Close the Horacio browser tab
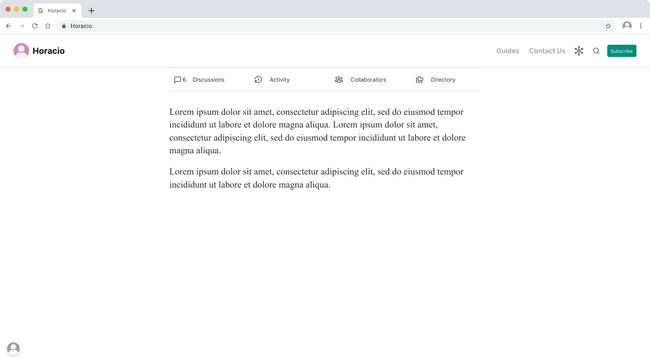Viewport: 650px width, 362px height. [x=74, y=11]
